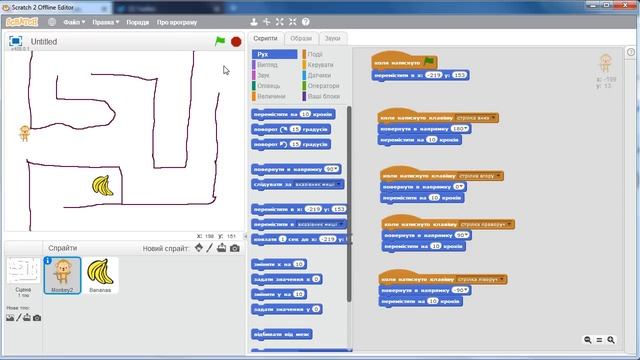Collapse stage with divider arrow
The height and width of the screenshot is (360, 640).
pyautogui.click(x=246, y=236)
